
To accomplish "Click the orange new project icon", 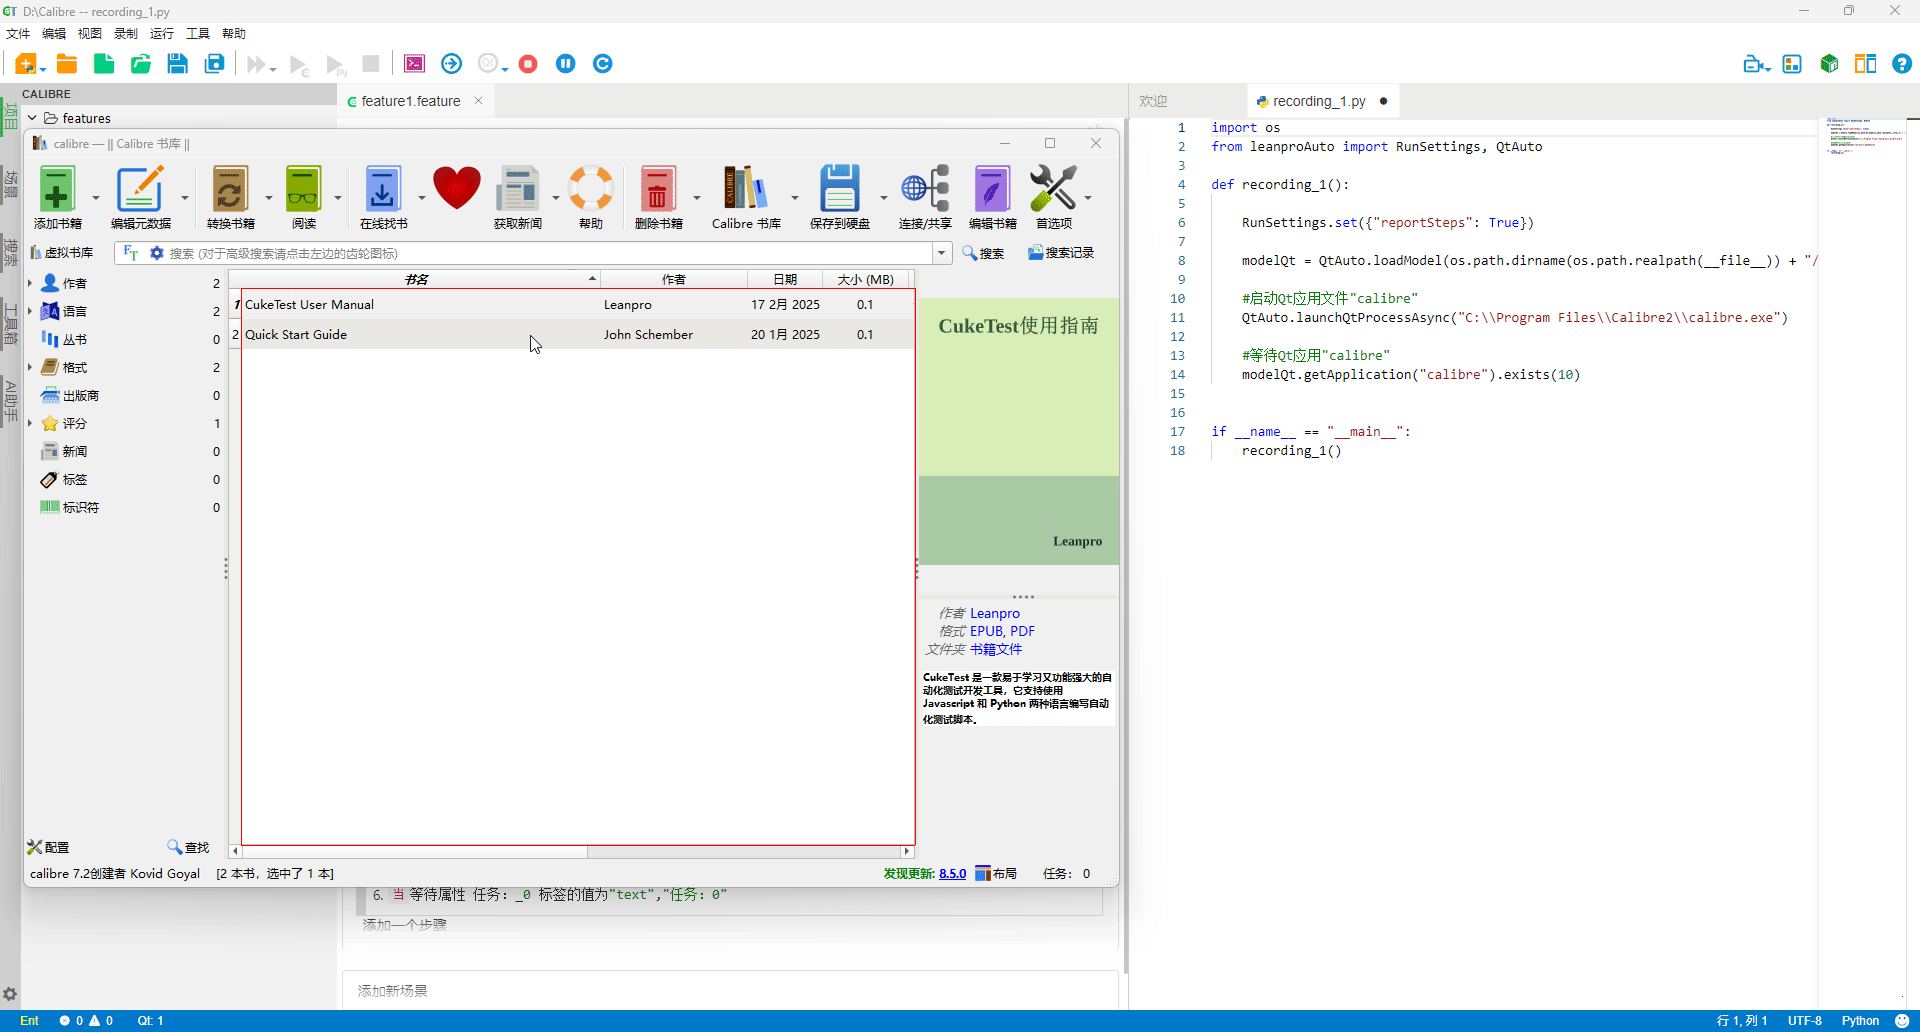I will (26, 64).
